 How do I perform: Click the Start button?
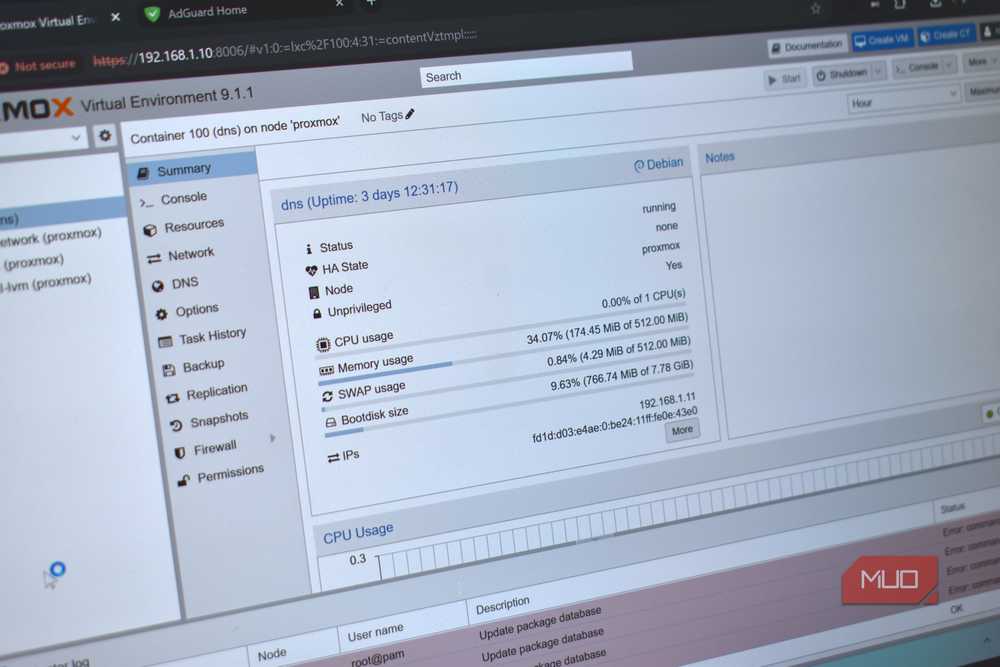784,78
